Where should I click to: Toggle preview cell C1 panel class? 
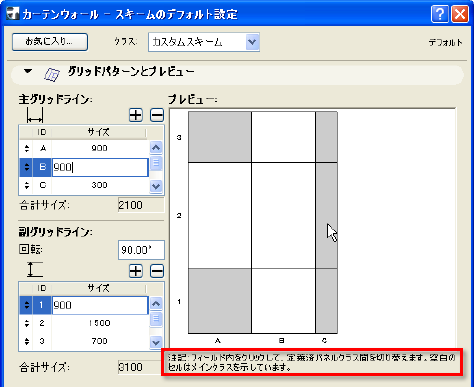coord(327,301)
